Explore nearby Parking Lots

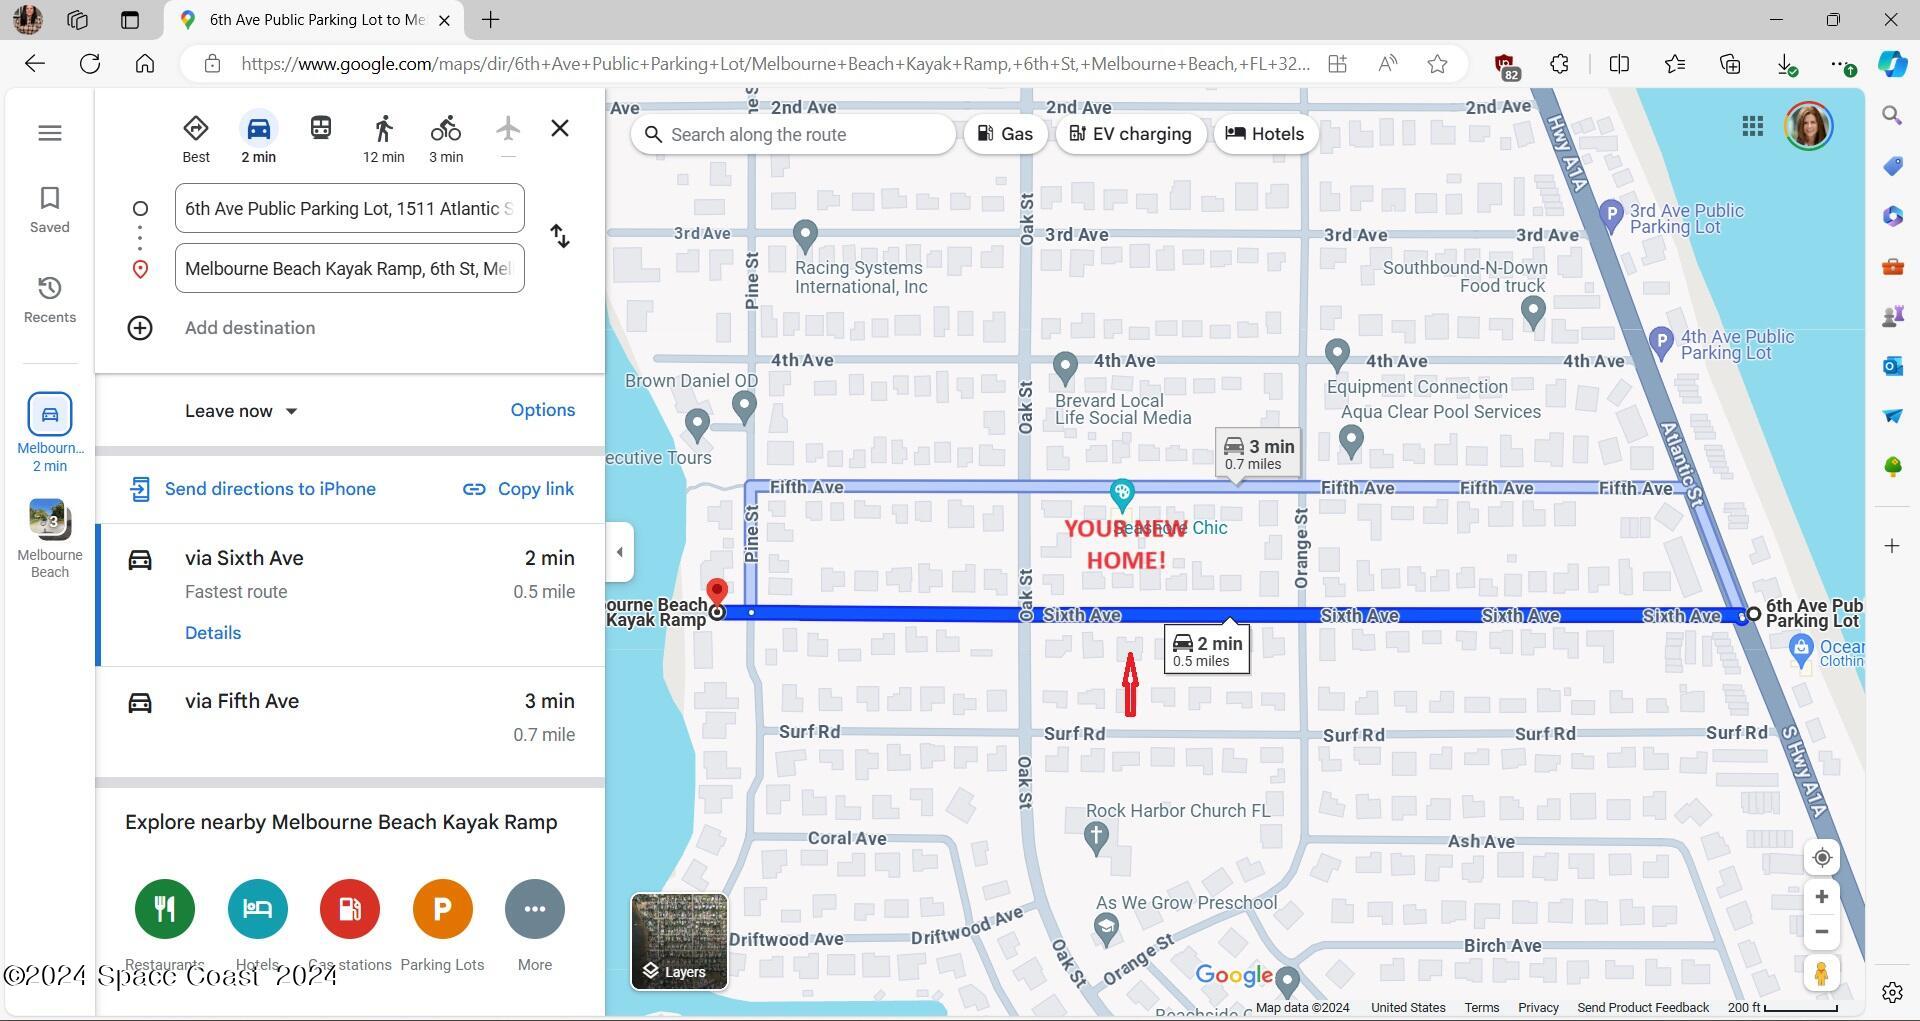pos(442,925)
